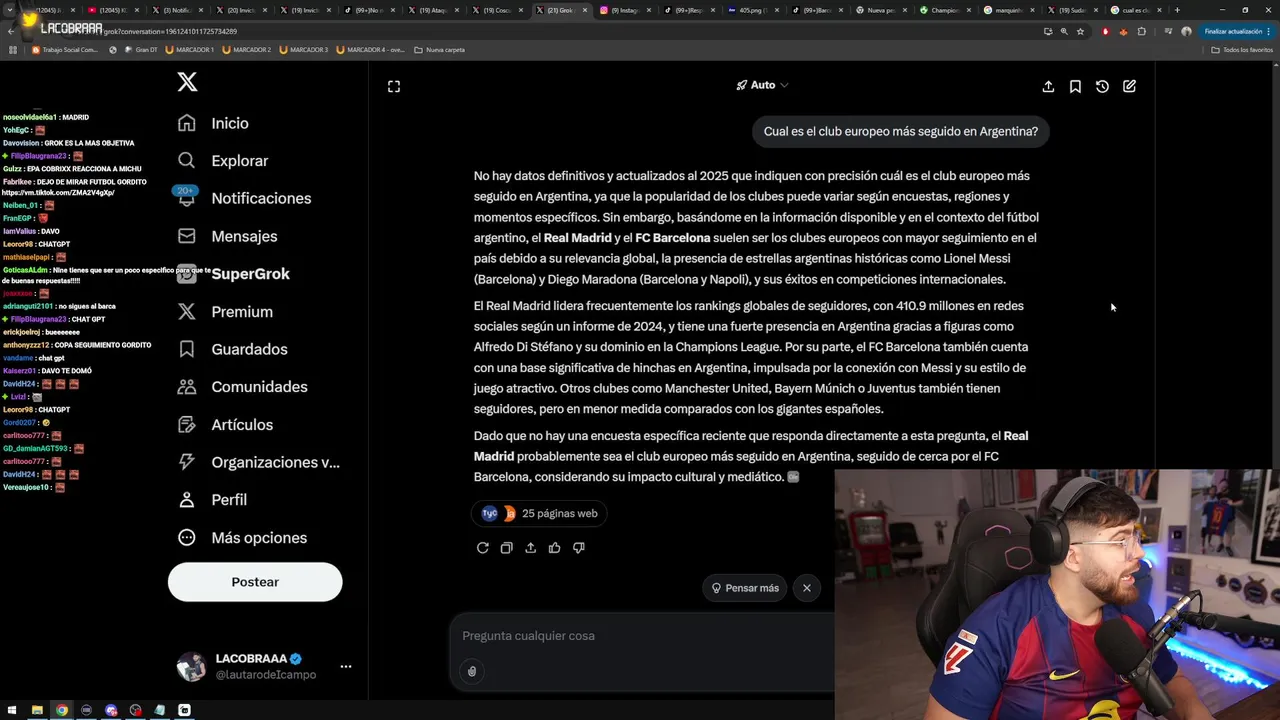This screenshot has width=1280, height=720.
Task: Click the LACOBRAAA profile avatar
Action: 191,667
